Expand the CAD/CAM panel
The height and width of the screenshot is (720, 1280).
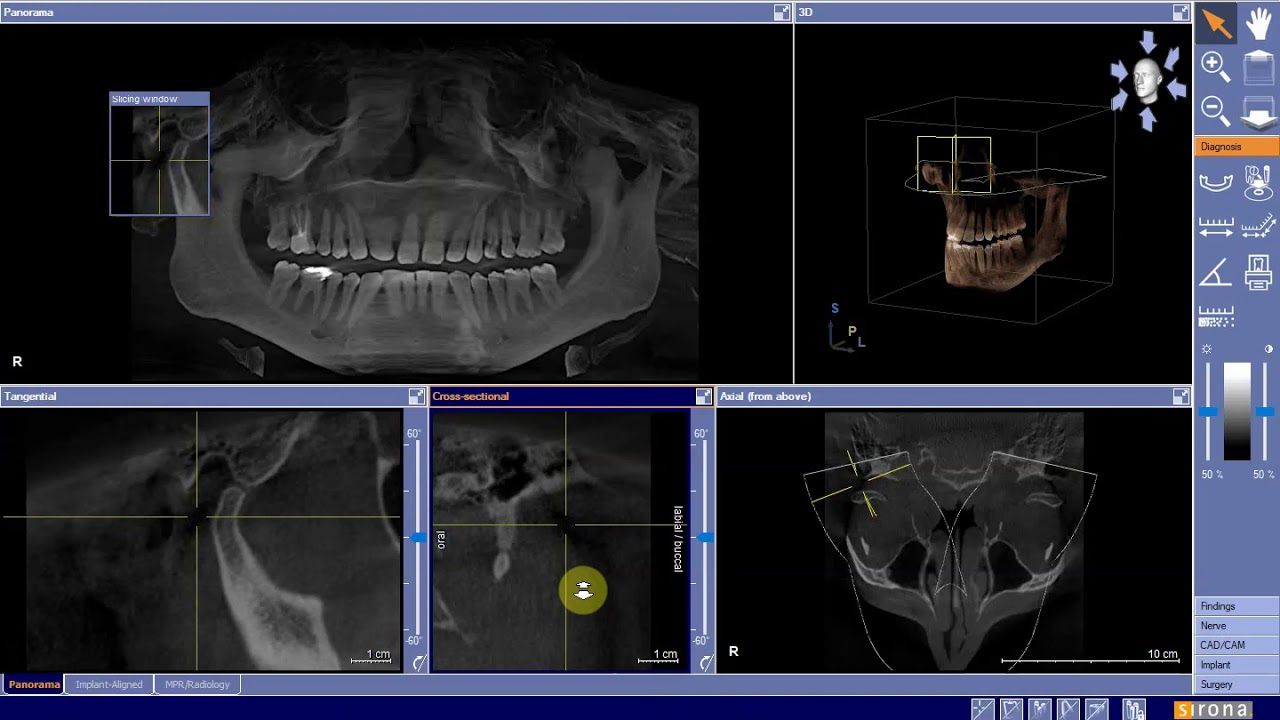coord(1237,645)
